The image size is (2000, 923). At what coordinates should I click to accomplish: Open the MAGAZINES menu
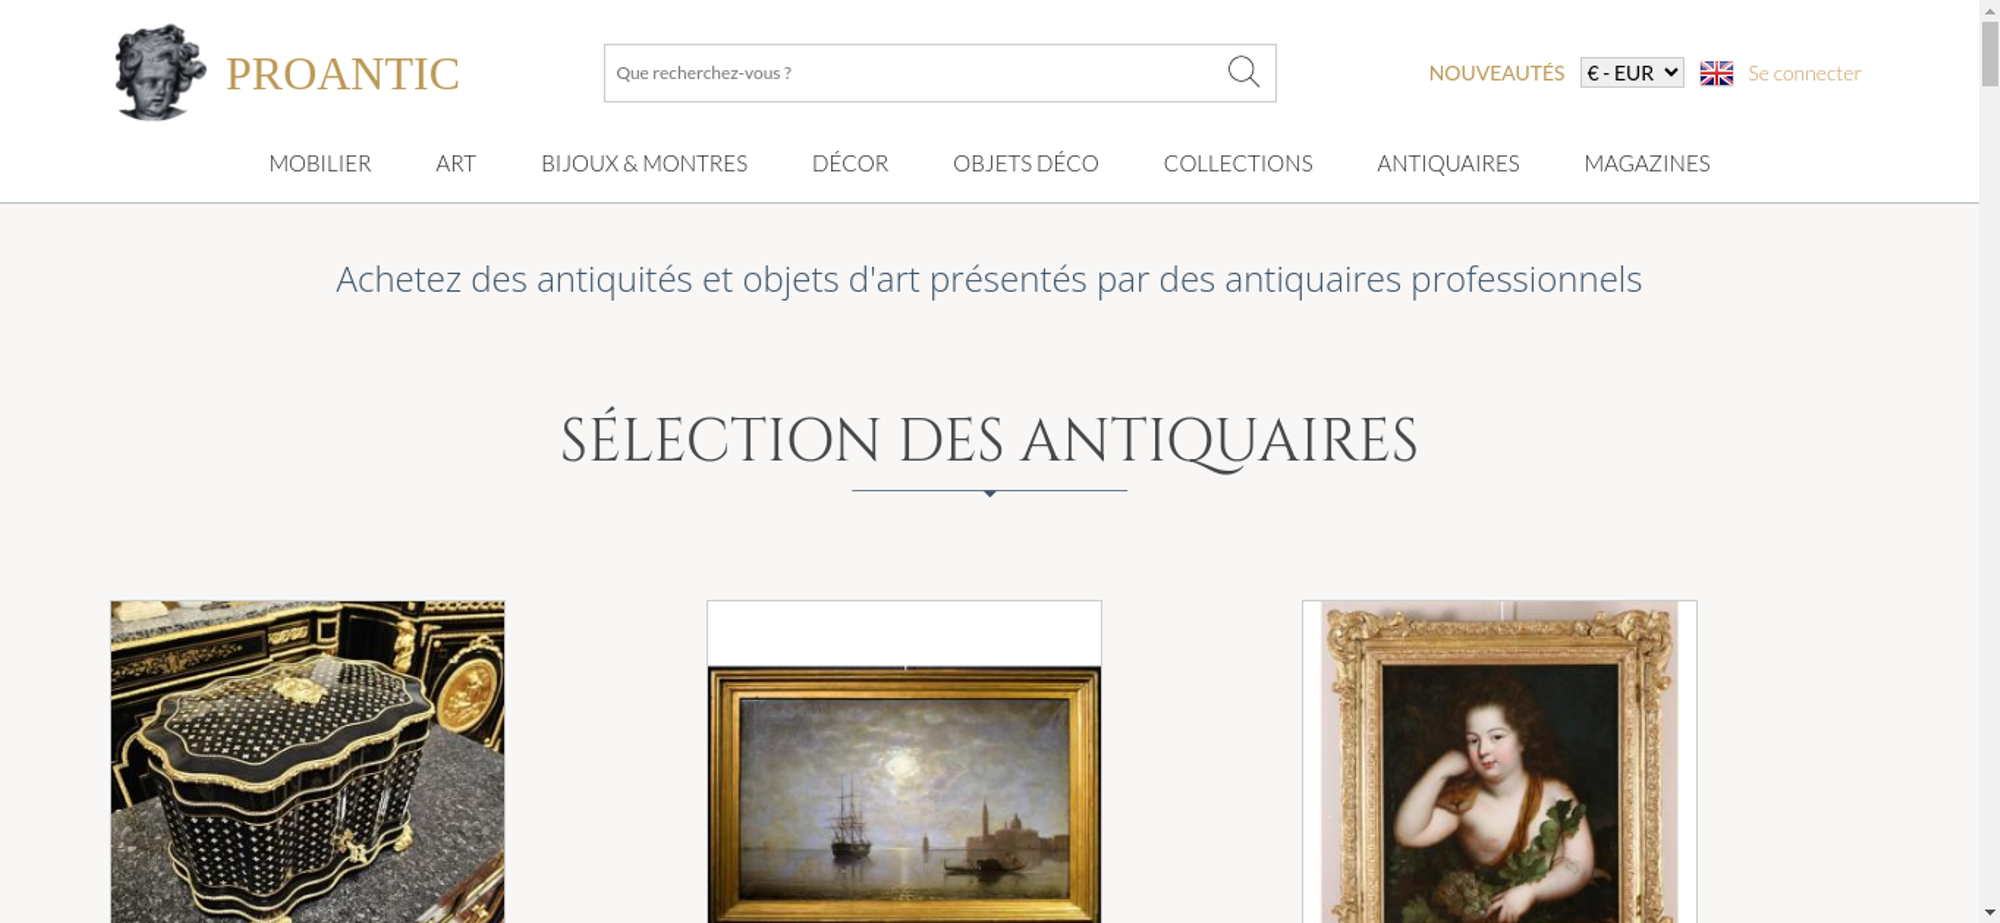1647,163
